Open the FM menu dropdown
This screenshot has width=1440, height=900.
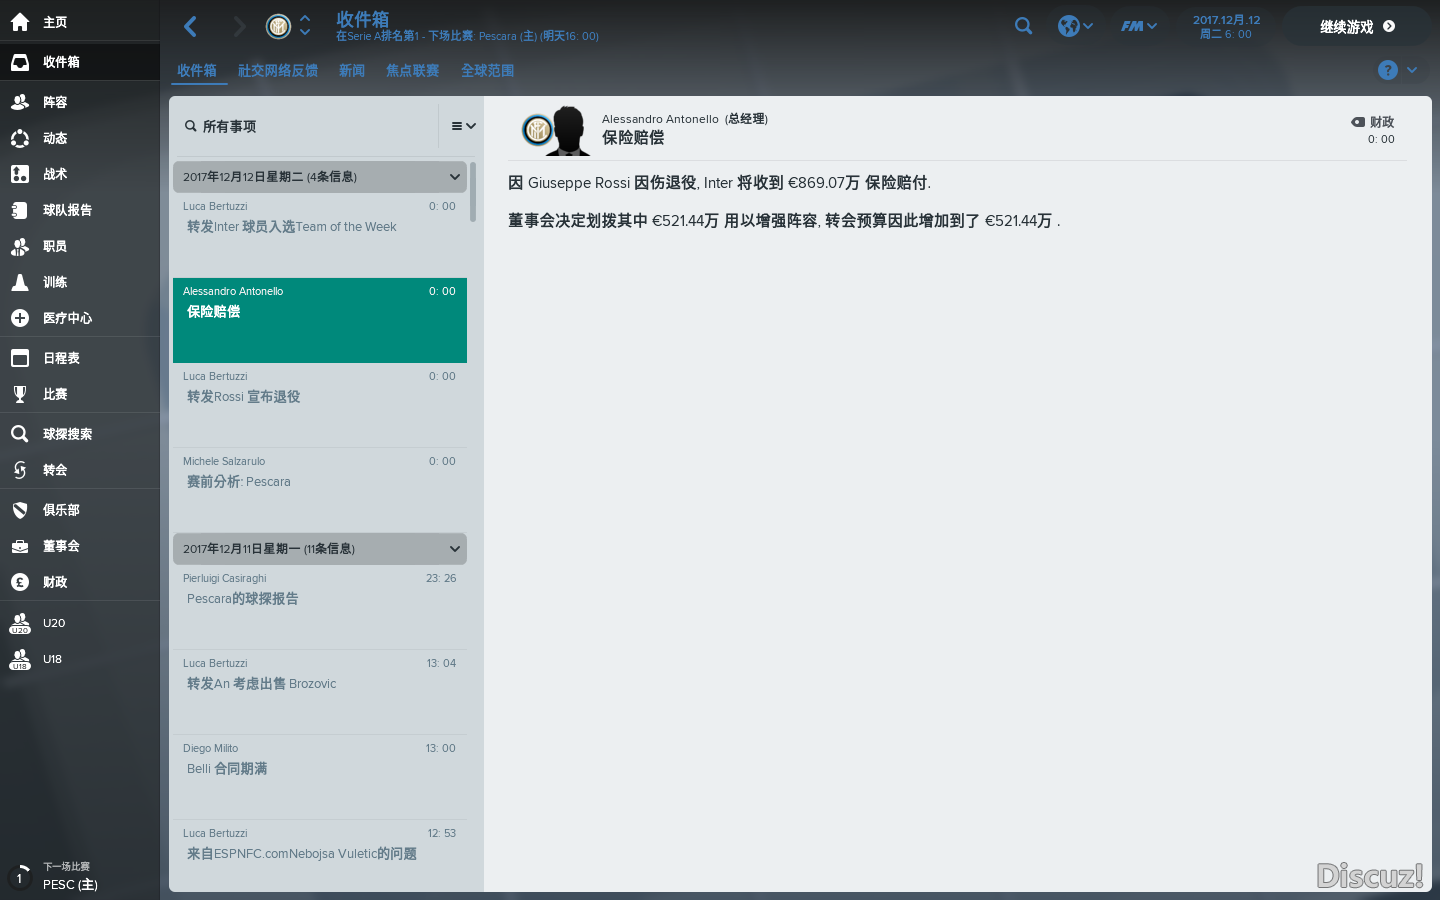[x=1139, y=26]
